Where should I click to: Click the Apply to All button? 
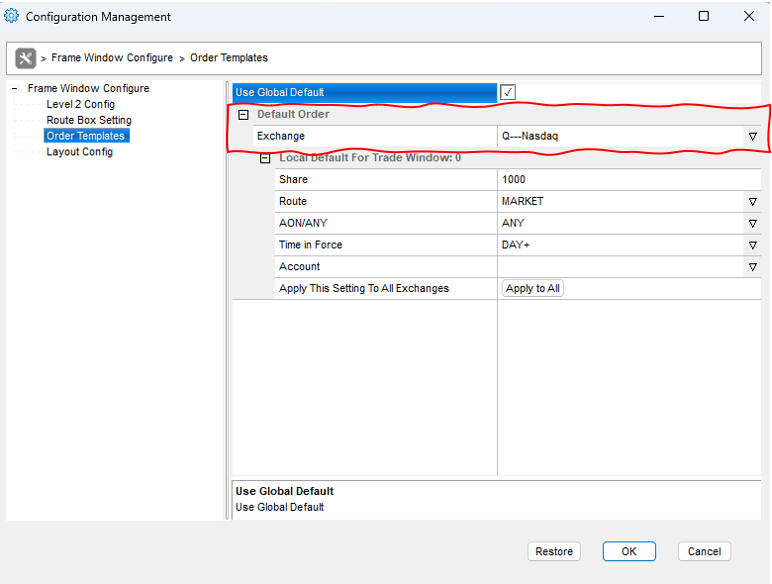pyautogui.click(x=533, y=289)
